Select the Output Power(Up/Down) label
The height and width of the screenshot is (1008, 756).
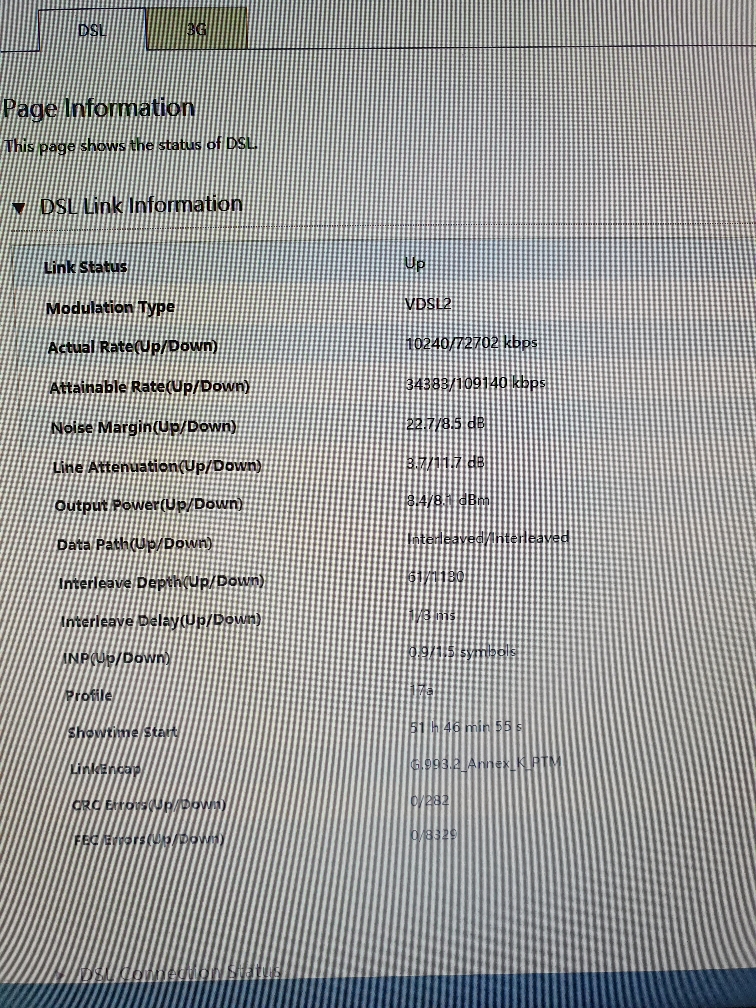[149, 505]
